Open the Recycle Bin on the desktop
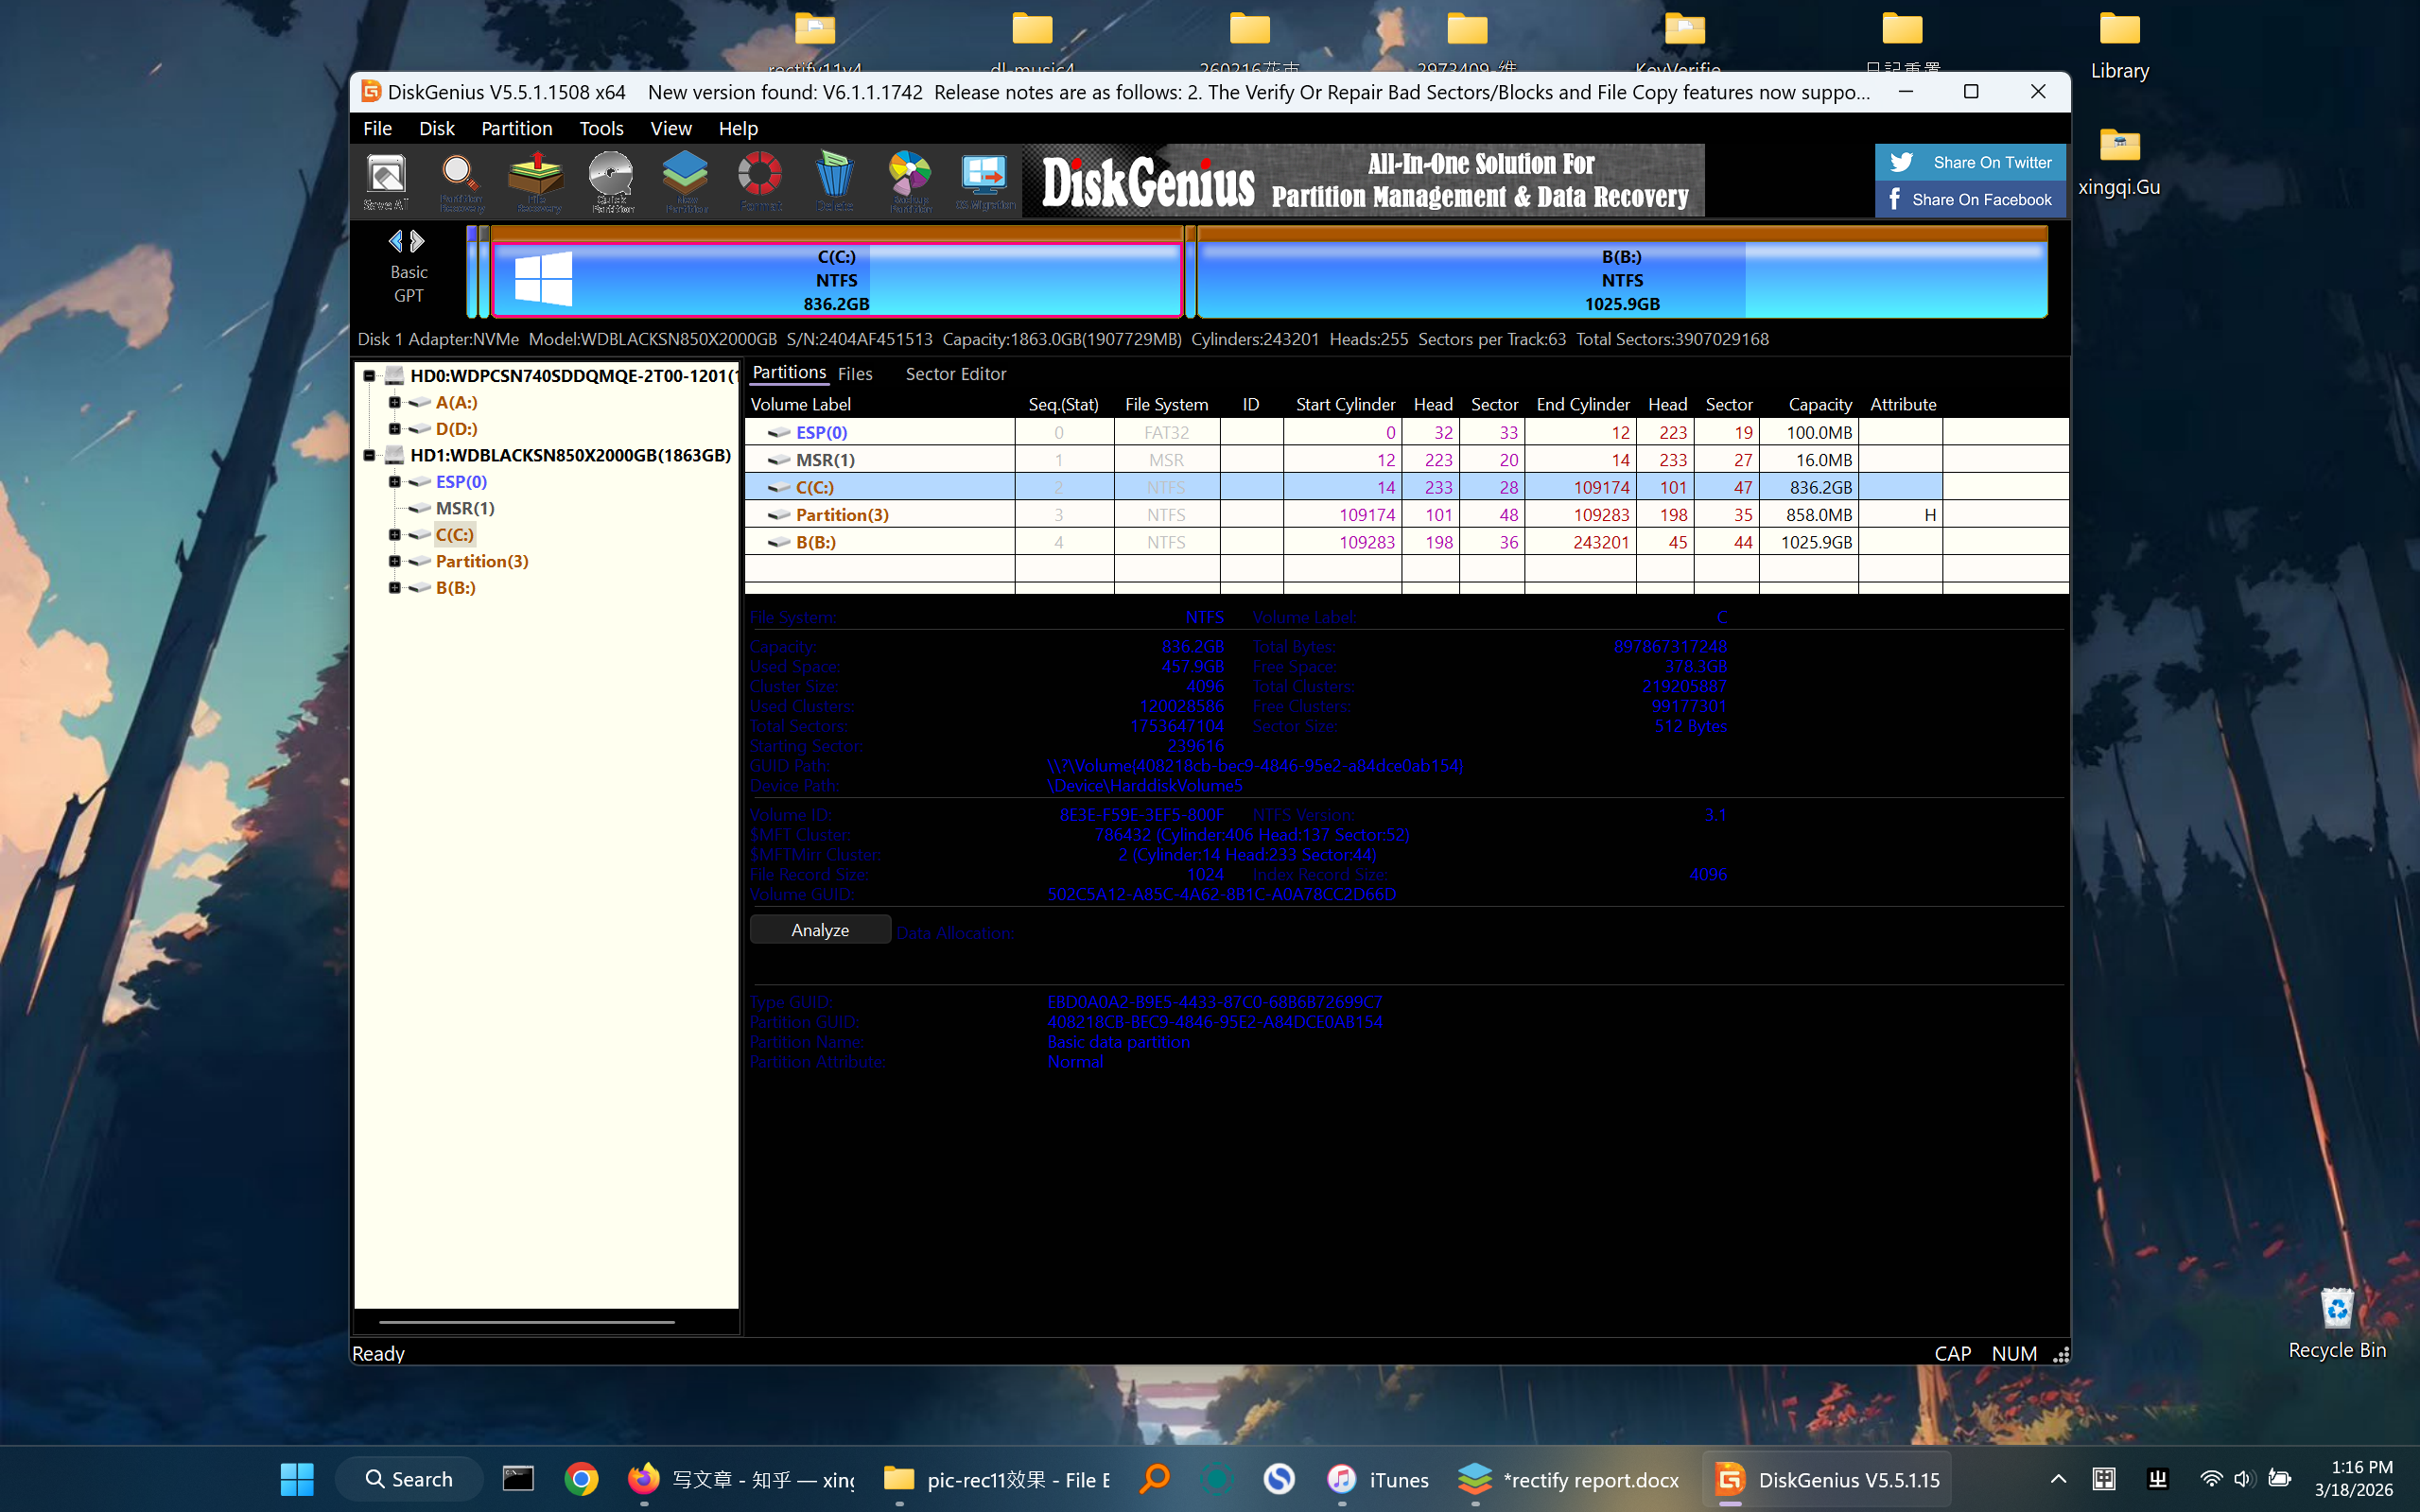Screen dimensions: 2420x1512 2337,1323
